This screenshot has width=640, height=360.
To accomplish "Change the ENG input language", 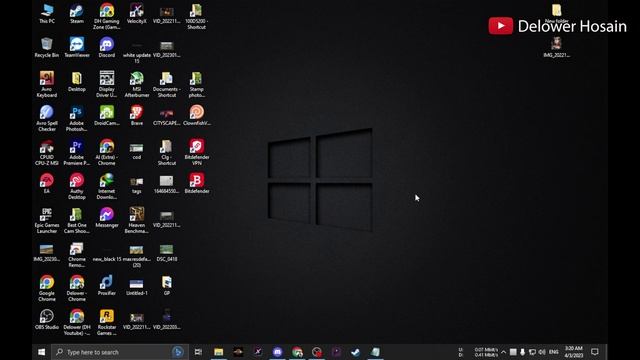I will coord(554,352).
